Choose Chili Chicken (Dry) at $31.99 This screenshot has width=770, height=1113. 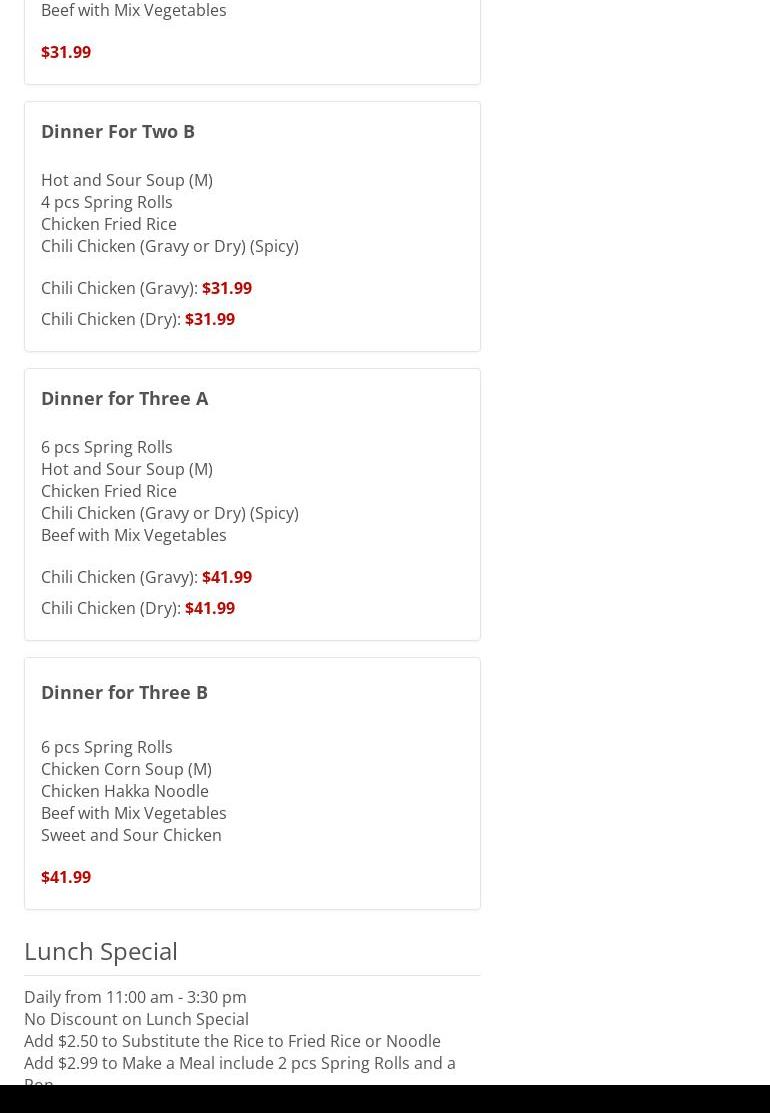(x=138, y=319)
